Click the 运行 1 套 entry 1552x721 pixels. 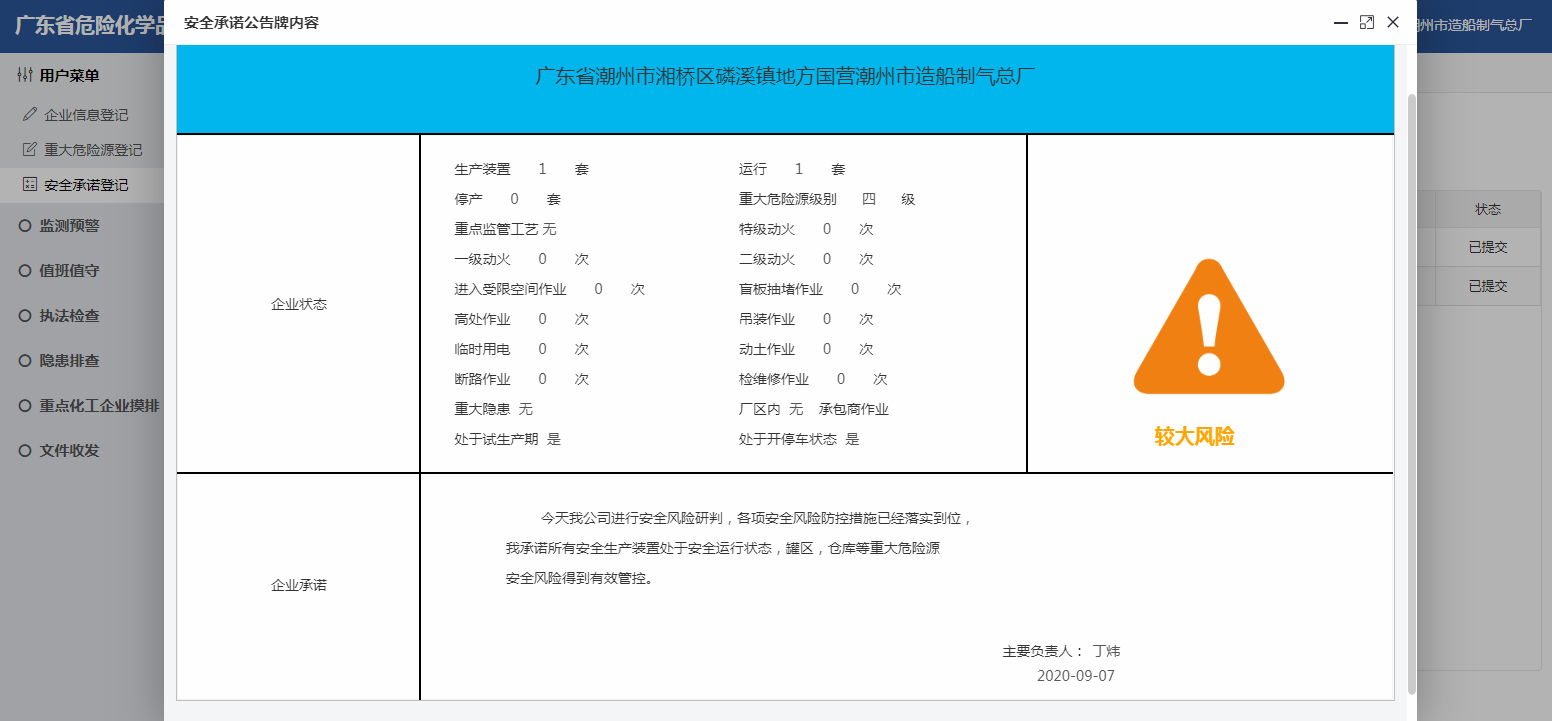click(x=792, y=169)
